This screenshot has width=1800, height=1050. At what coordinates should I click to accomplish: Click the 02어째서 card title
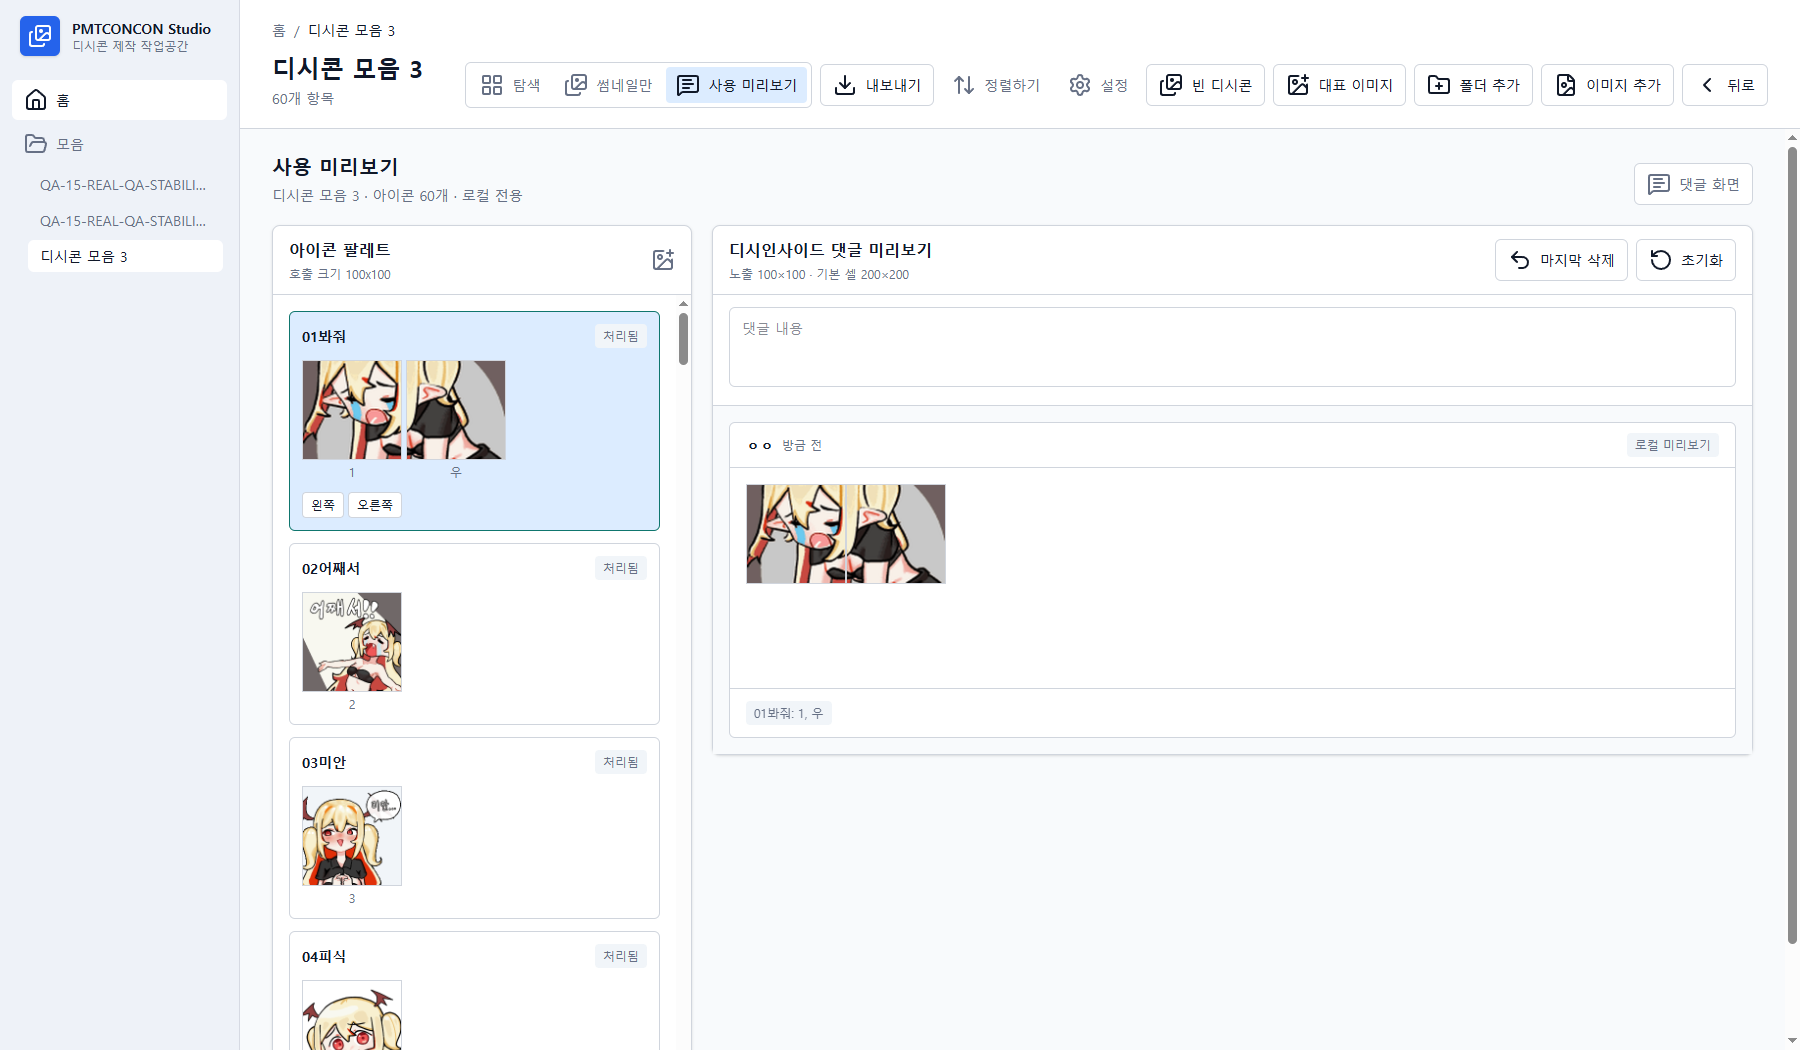[x=331, y=569]
